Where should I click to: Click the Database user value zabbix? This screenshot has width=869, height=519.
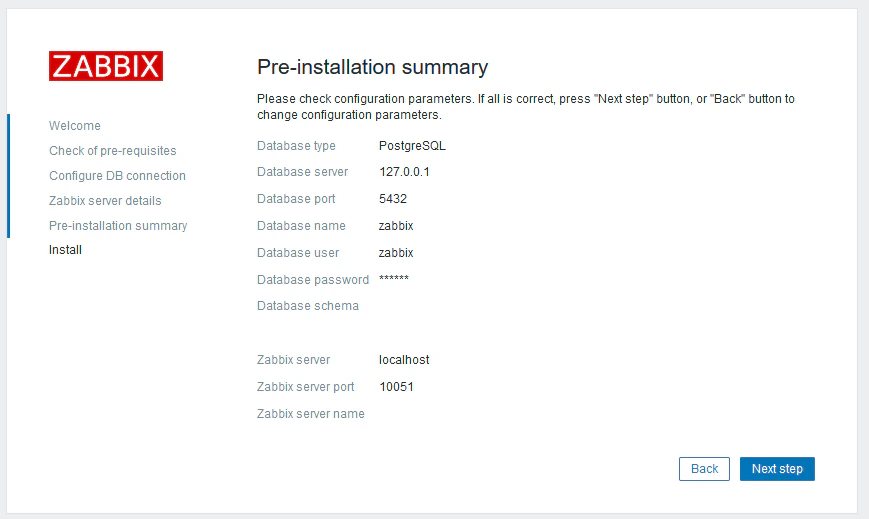click(x=396, y=253)
